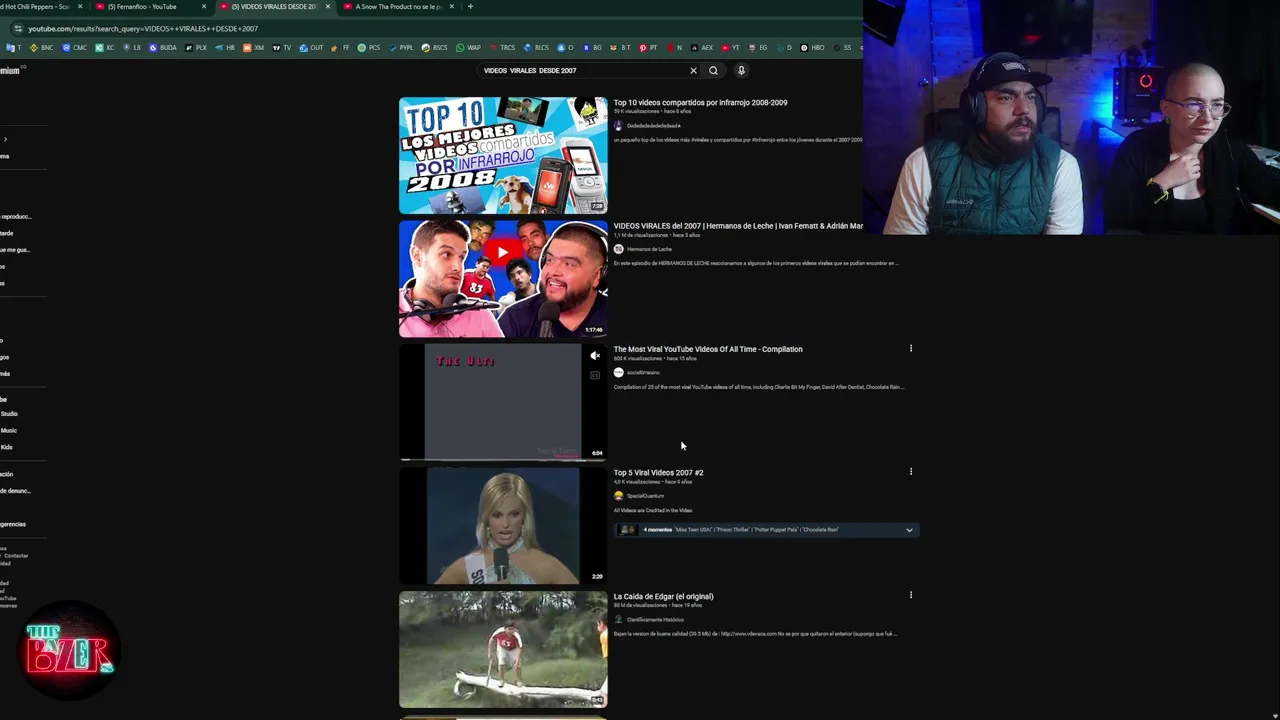Unmute the Most Viral YouTube Videos preview
Screen dimensions: 1280x720
click(x=595, y=355)
